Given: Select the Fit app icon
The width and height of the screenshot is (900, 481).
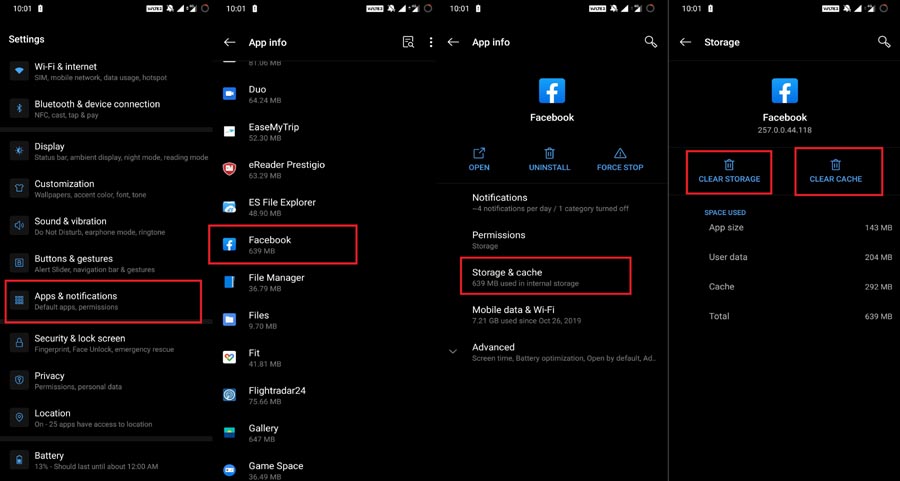Looking at the screenshot, I should click(x=230, y=357).
